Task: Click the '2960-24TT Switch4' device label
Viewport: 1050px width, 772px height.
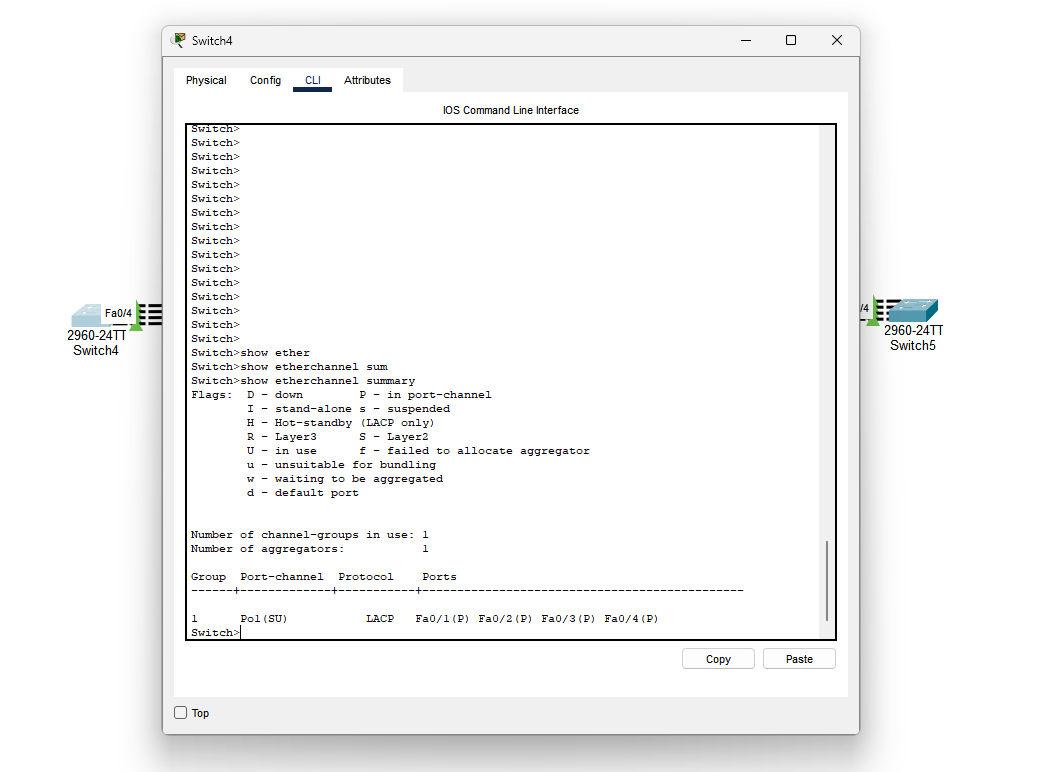Action: pyautogui.click(x=96, y=343)
